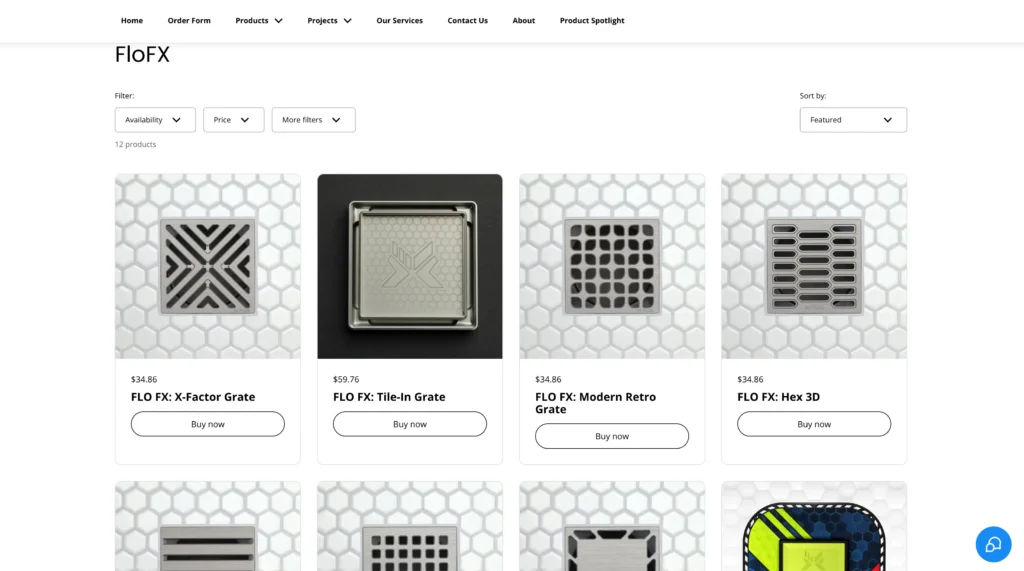The height and width of the screenshot is (571, 1024).
Task: Open the FLO FX: Hex 3D title link
Action: (778, 397)
